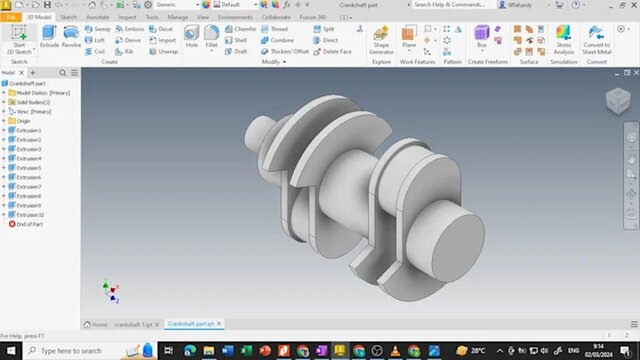Switch to the Annotate ribbon tab
The image size is (640, 360).
pos(98,17)
